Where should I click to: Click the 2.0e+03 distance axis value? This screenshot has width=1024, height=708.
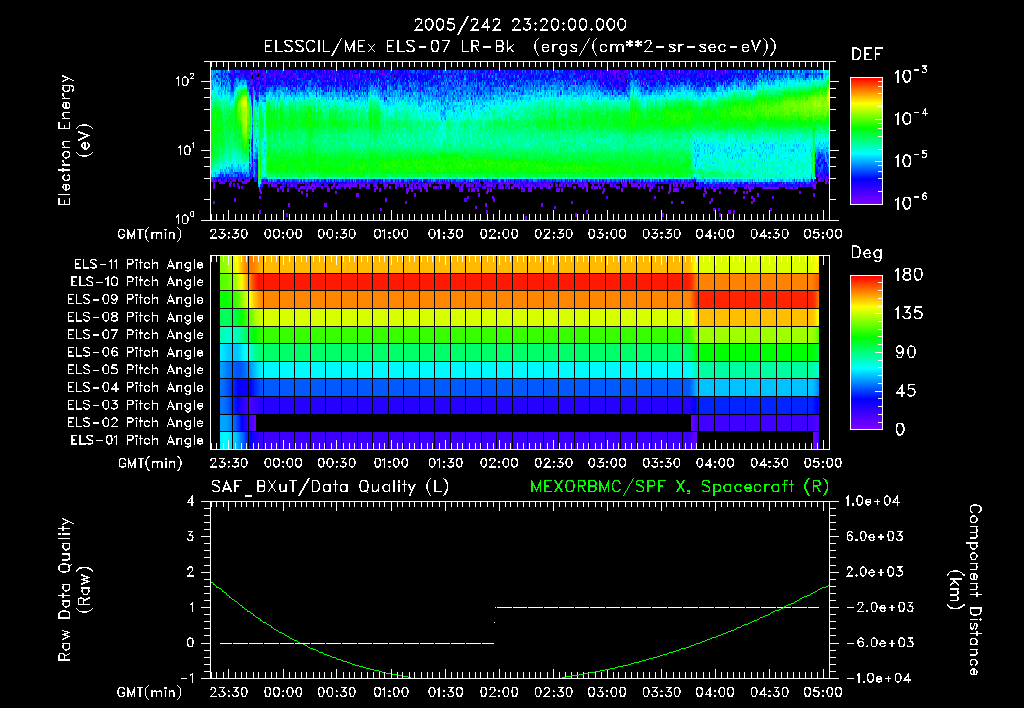[x=875, y=572]
